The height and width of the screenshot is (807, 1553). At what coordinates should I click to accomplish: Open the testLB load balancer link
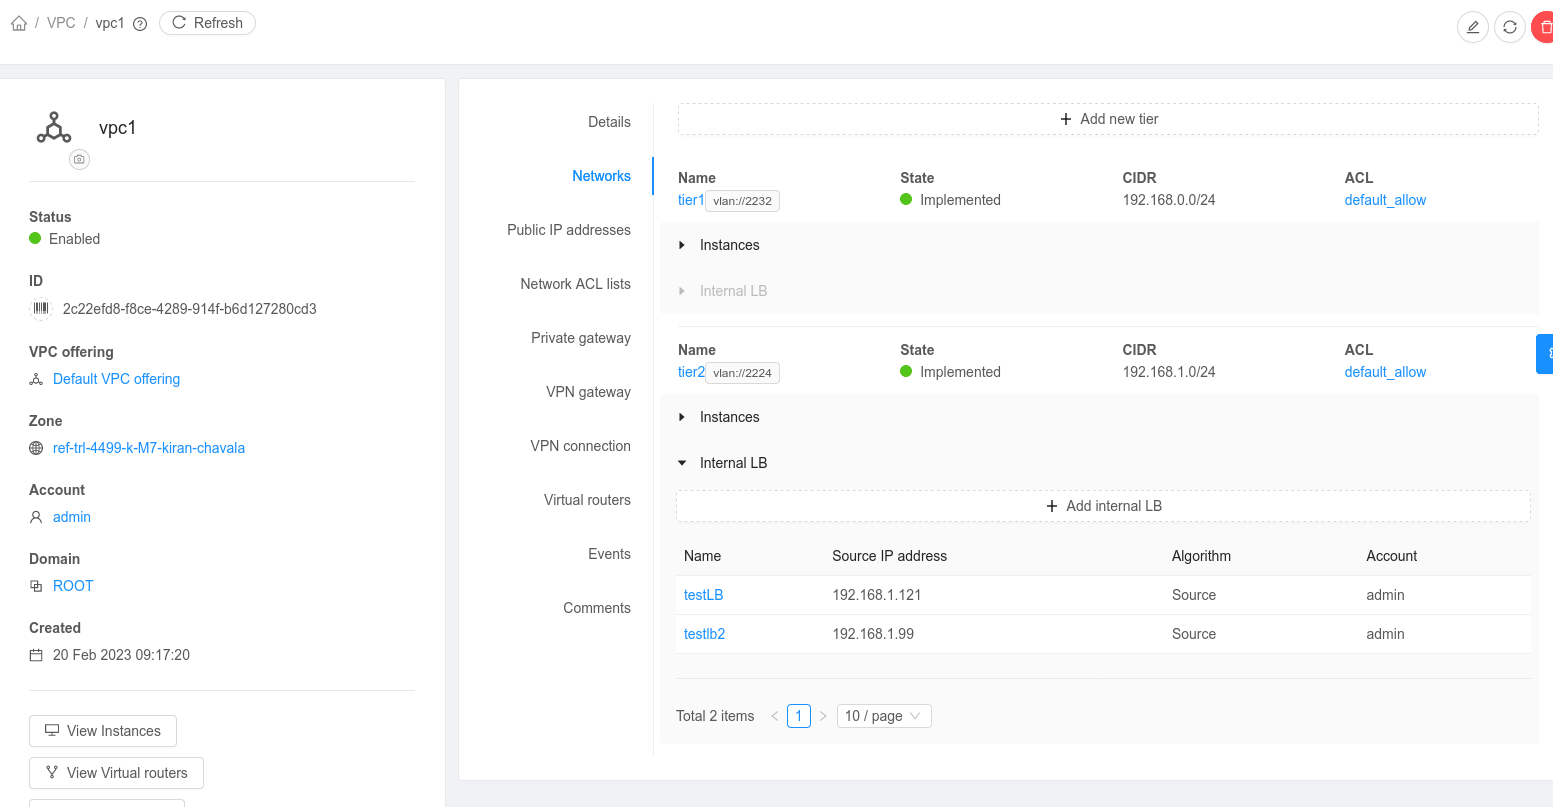click(x=703, y=594)
